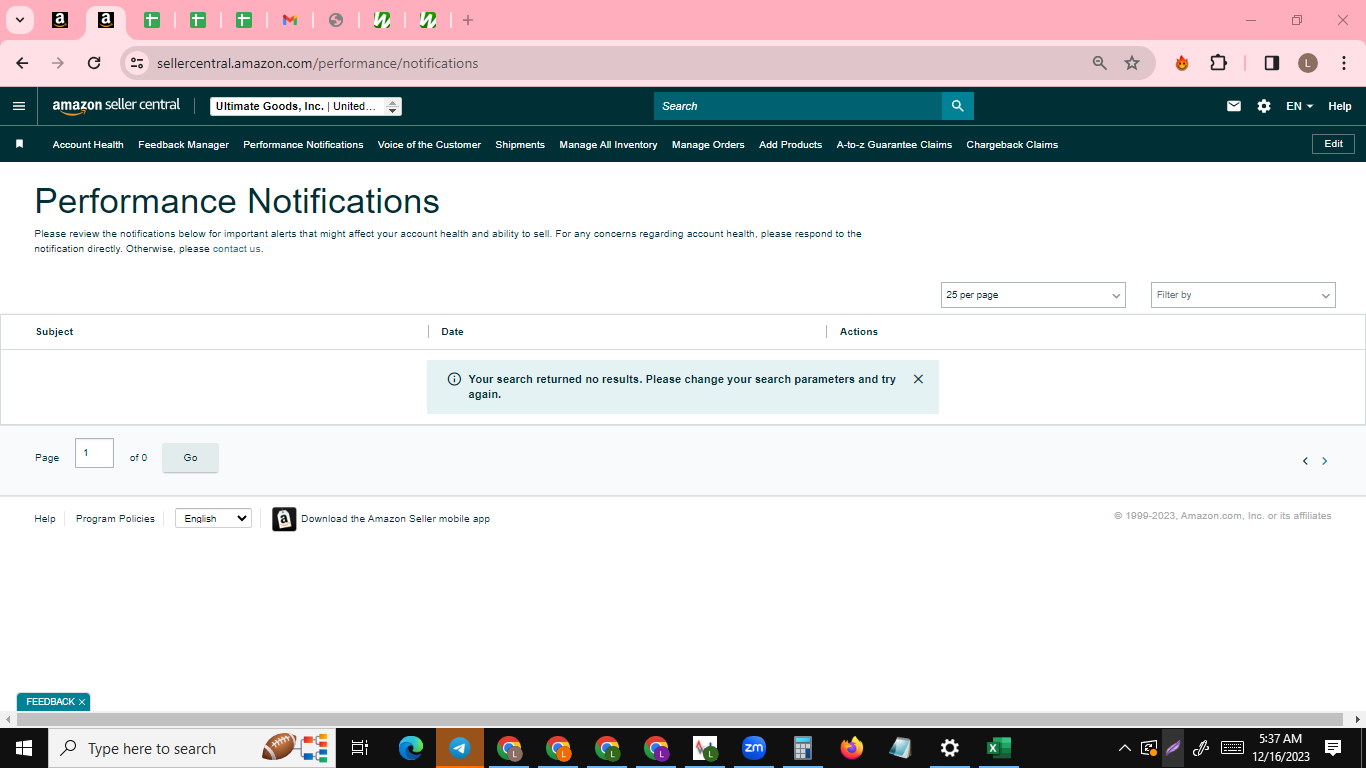Open Account Health in favorites bar
The height and width of the screenshot is (768, 1366).
click(x=88, y=144)
